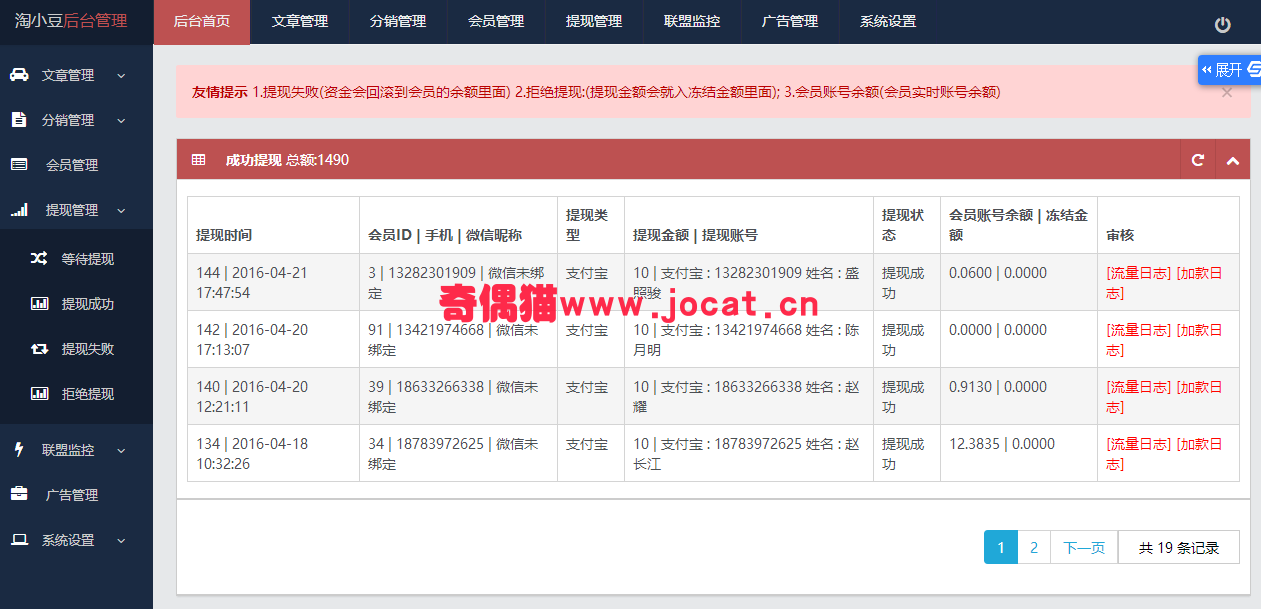Viewport: 1261px width, 609px height.
Task: Open 加款日志 for record 134
Action: 1165,453
